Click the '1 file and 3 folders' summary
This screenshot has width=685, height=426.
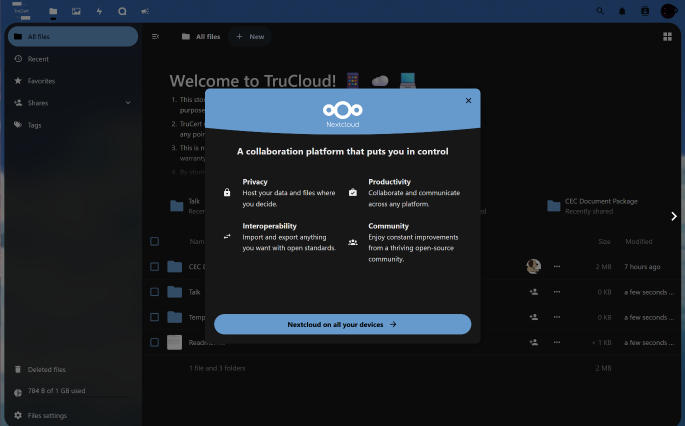[x=217, y=368]
